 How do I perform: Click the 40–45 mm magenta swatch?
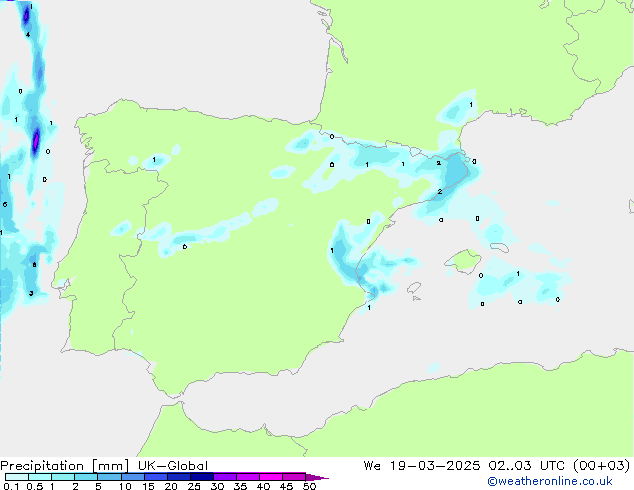tap(271, 477)
